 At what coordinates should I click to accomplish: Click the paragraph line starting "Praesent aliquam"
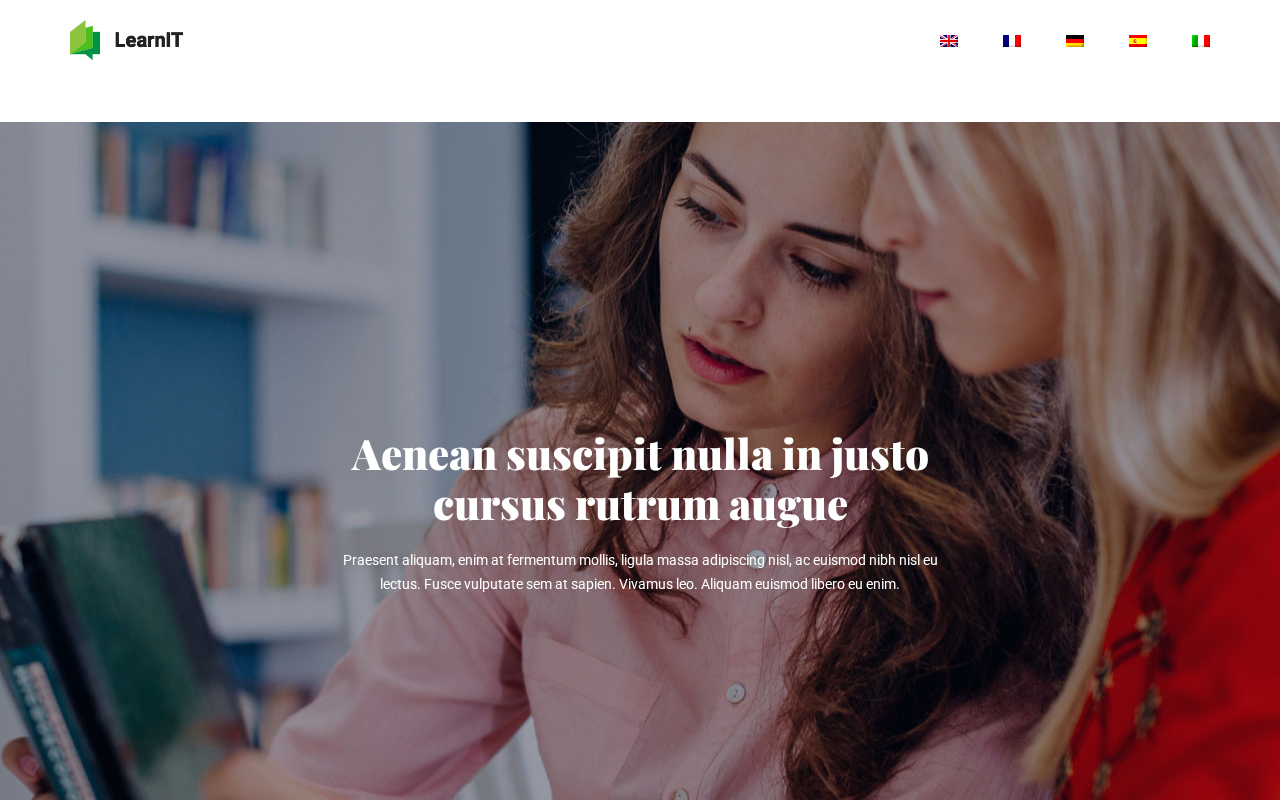click(640, 560)
